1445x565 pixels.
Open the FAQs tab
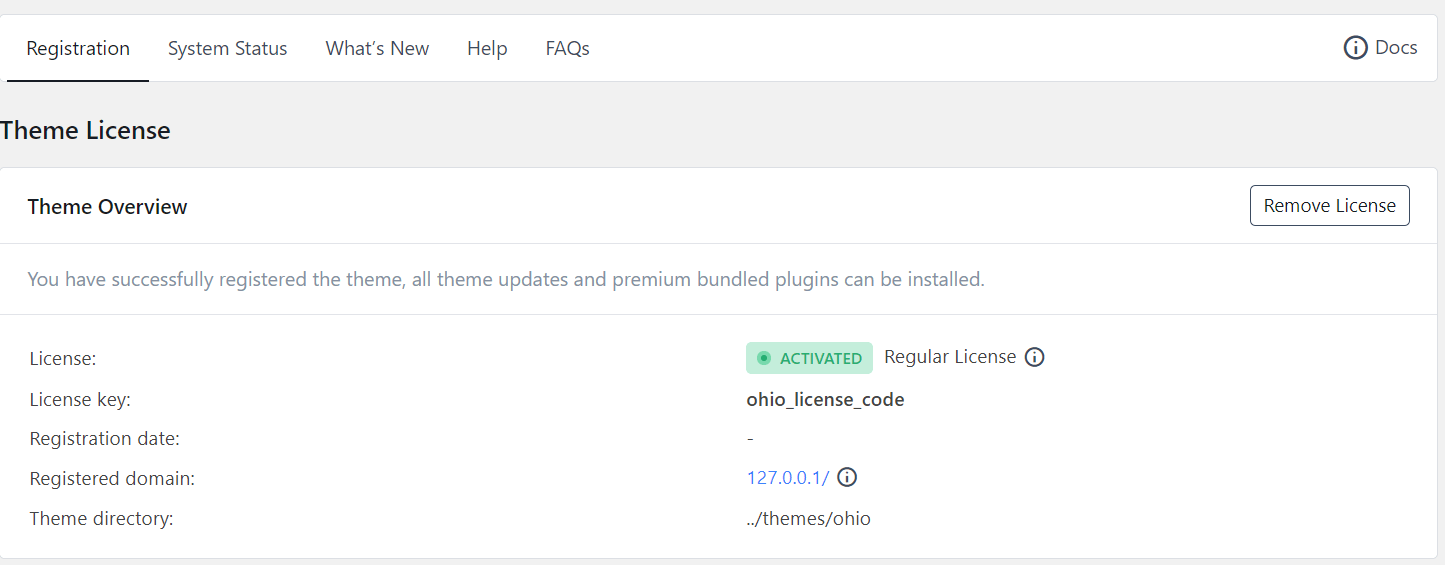tap(567, 48)
